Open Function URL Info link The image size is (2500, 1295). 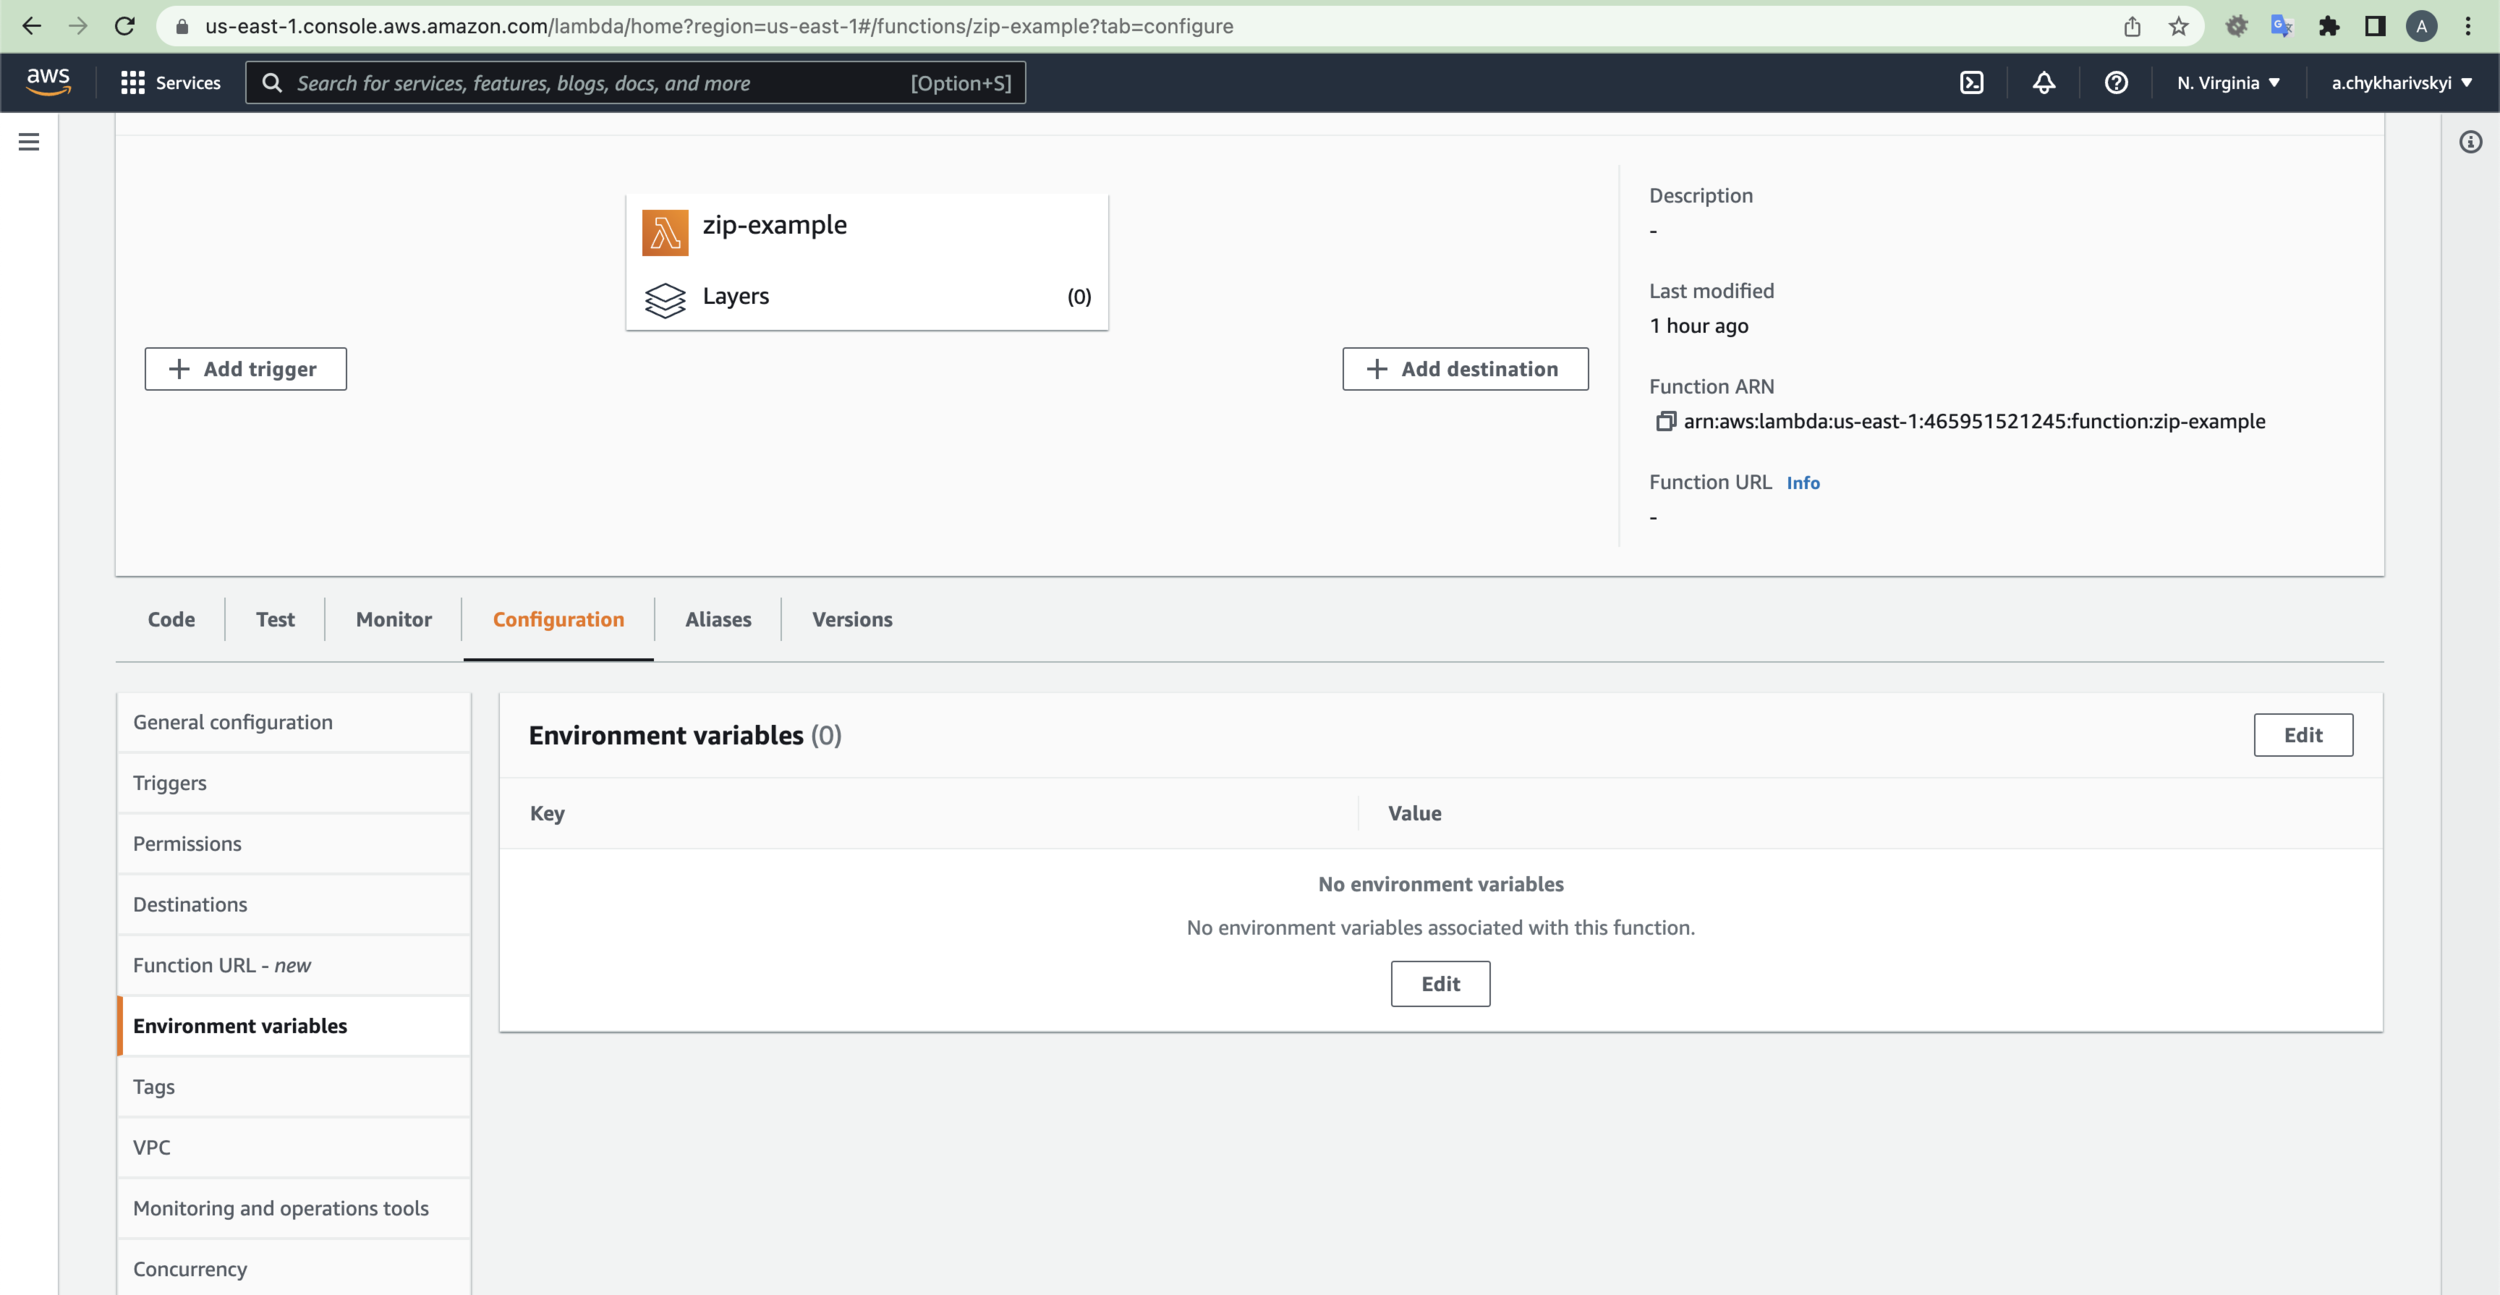pyautogui.click(x=1802, y=483)
